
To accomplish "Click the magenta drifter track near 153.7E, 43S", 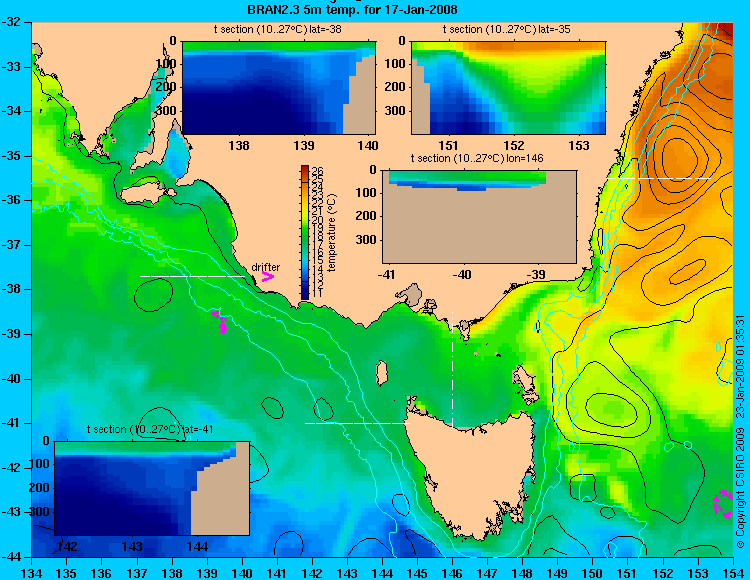I will pos(723,504).
